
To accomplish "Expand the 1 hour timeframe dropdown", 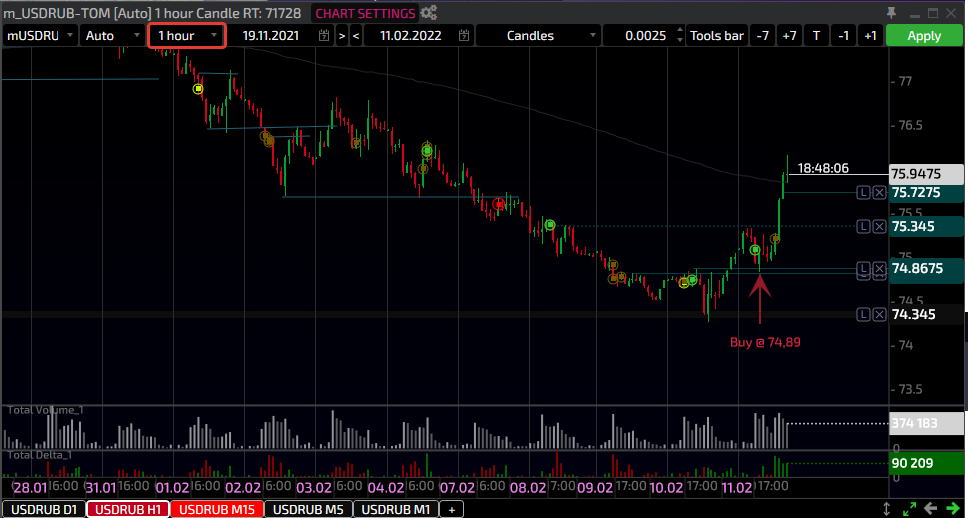I will pos(187,36).
